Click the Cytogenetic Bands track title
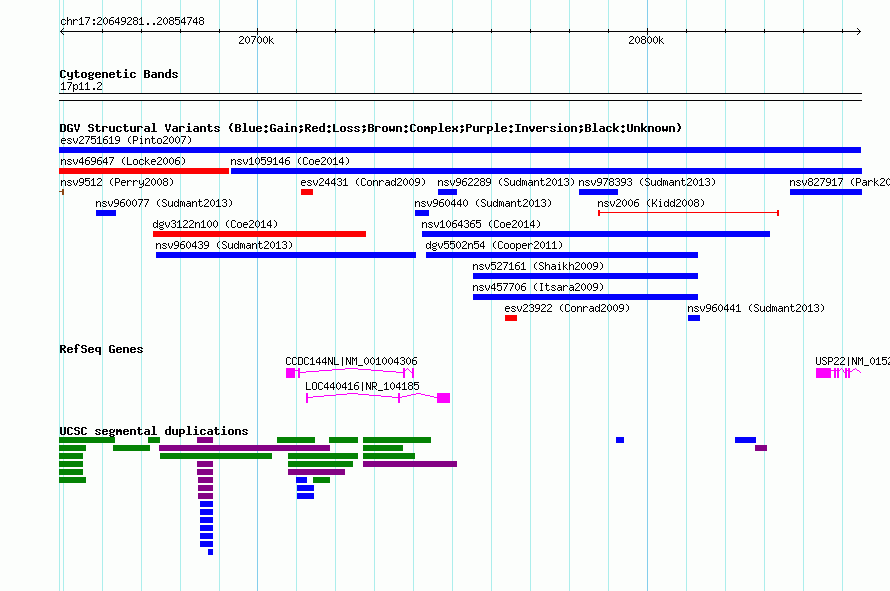The image size is (890, 591). (119, 74)
